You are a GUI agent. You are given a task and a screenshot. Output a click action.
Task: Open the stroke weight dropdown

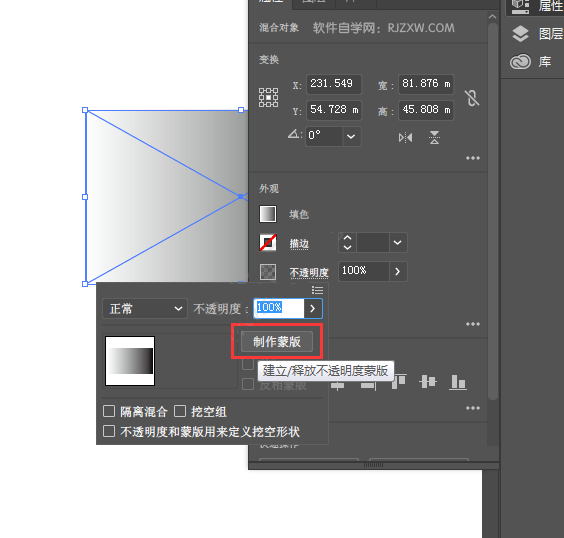[397, 242]
